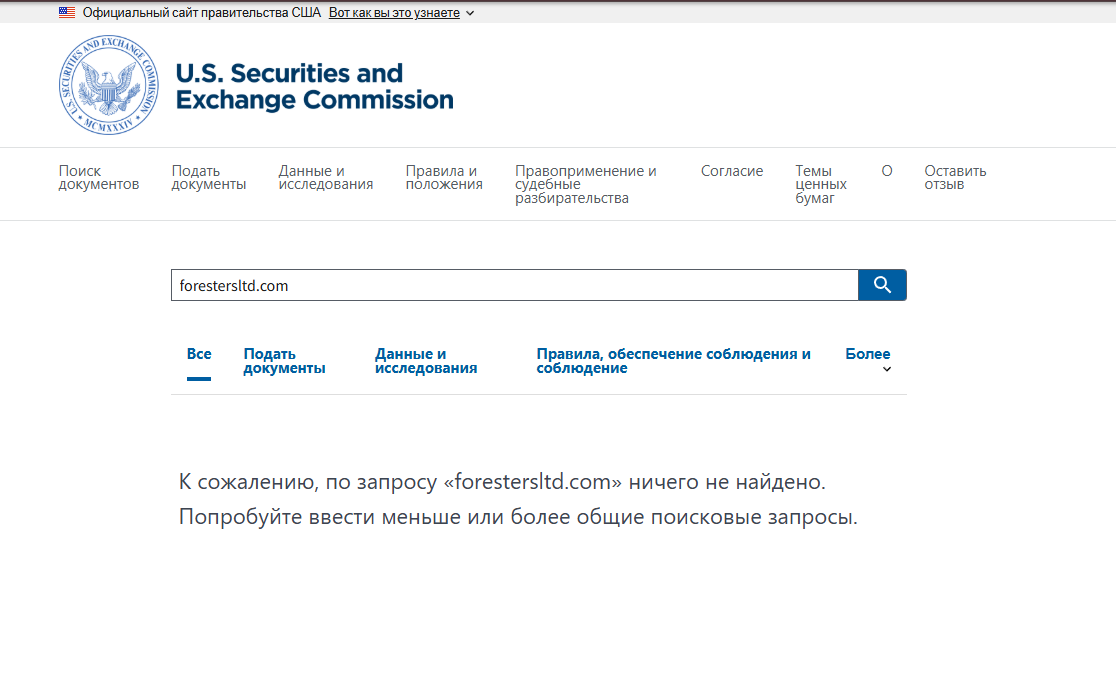1116x688 pixels.
Task: Open «Подать документы» in main navigation
Action: coord(208,178)
